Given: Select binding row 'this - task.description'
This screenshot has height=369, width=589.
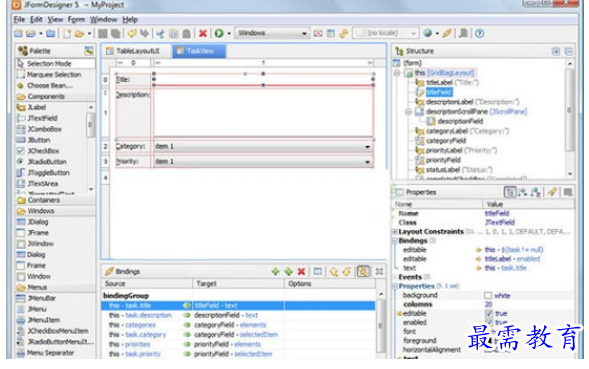Looking at the screenshot, I should tap(238, 315).
